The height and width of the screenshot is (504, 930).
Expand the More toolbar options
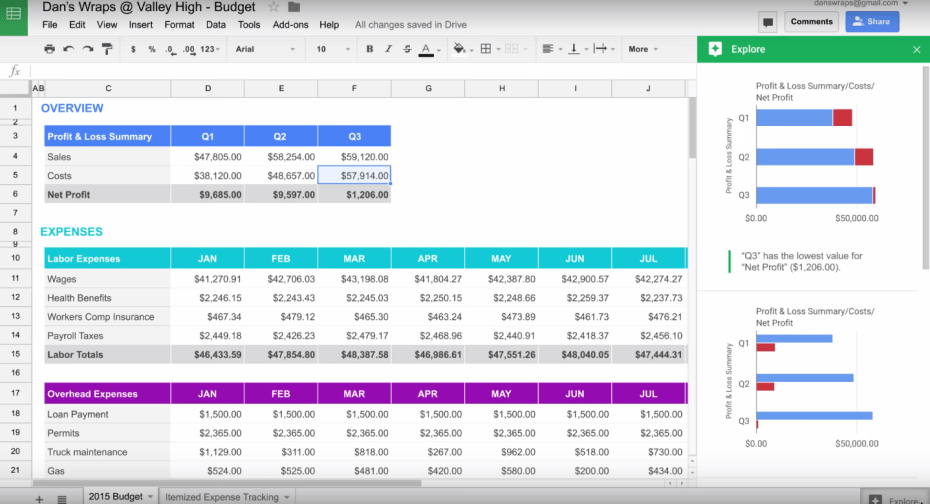643,49
